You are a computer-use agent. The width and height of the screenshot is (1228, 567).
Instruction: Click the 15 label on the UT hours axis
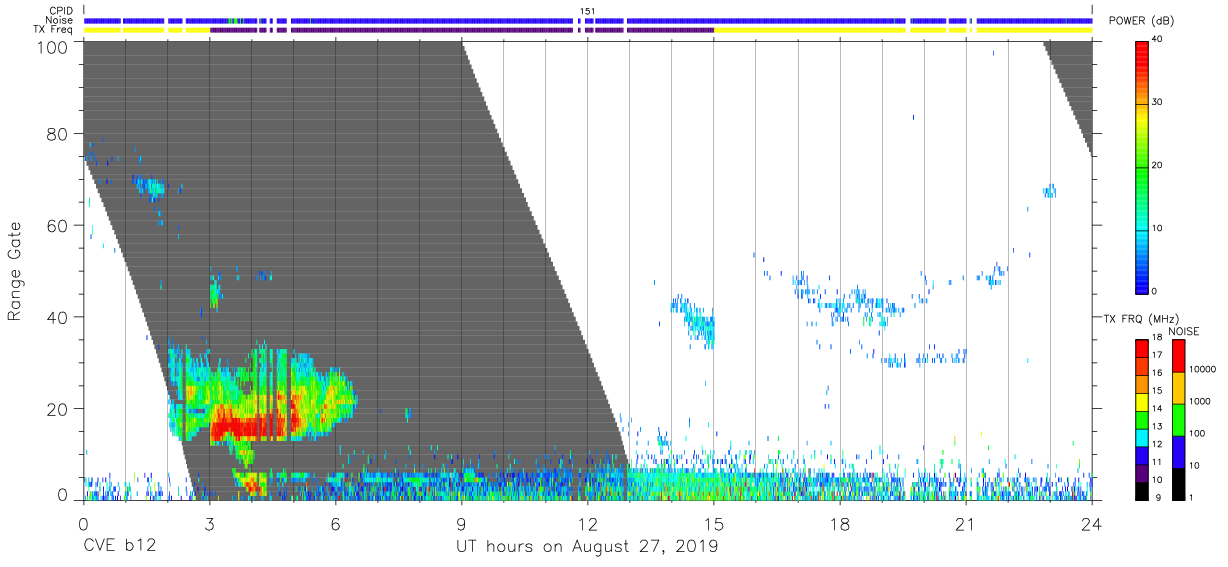click(713, 522)
